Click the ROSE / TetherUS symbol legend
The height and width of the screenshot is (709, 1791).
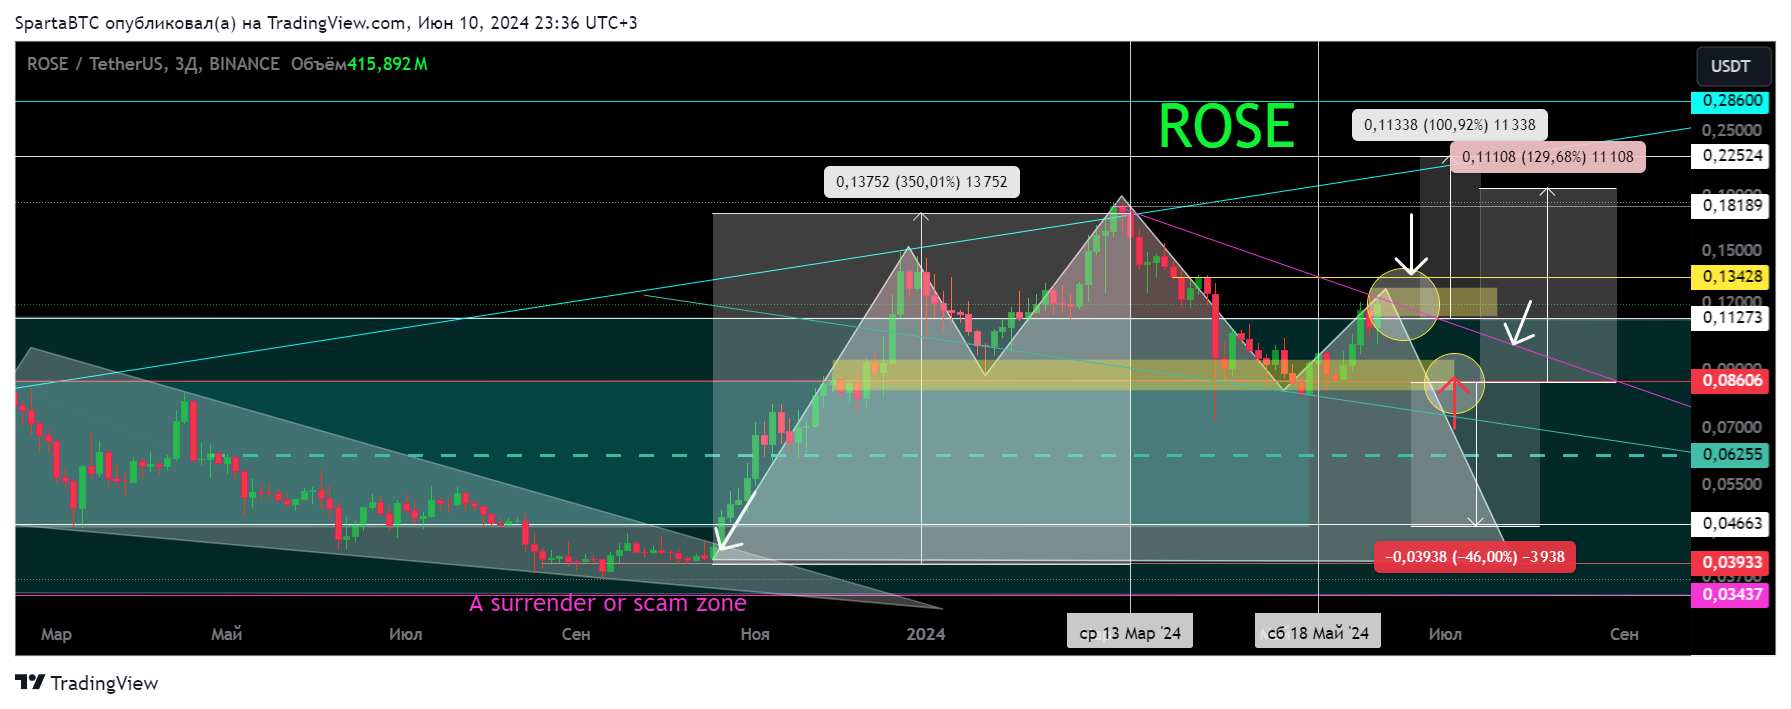[153, 64]
